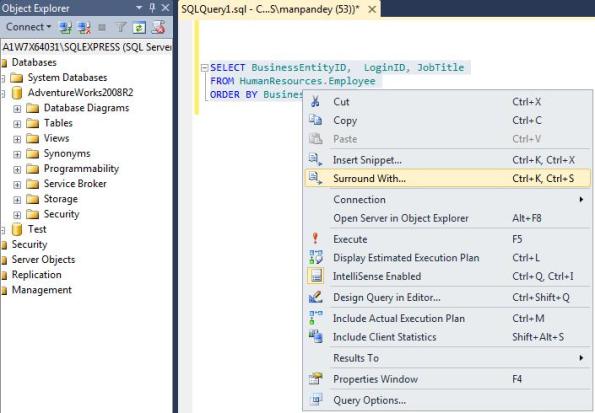Expand the Storage node
595x413 pixels.
tap(17, 200)
